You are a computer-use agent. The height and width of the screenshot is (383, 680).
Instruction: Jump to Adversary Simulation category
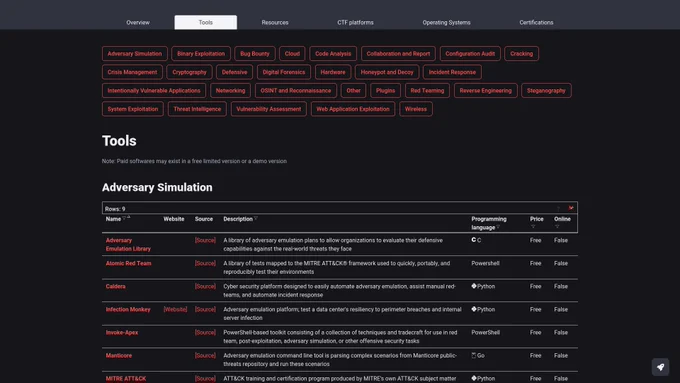pyautogui.click(x=134, y=54)
